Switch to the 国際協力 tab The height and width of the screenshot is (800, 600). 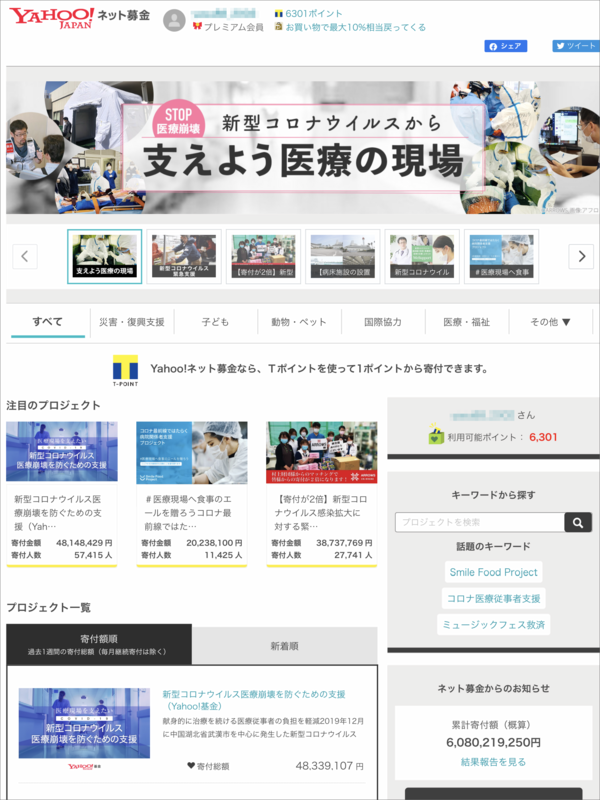(383, 322)
